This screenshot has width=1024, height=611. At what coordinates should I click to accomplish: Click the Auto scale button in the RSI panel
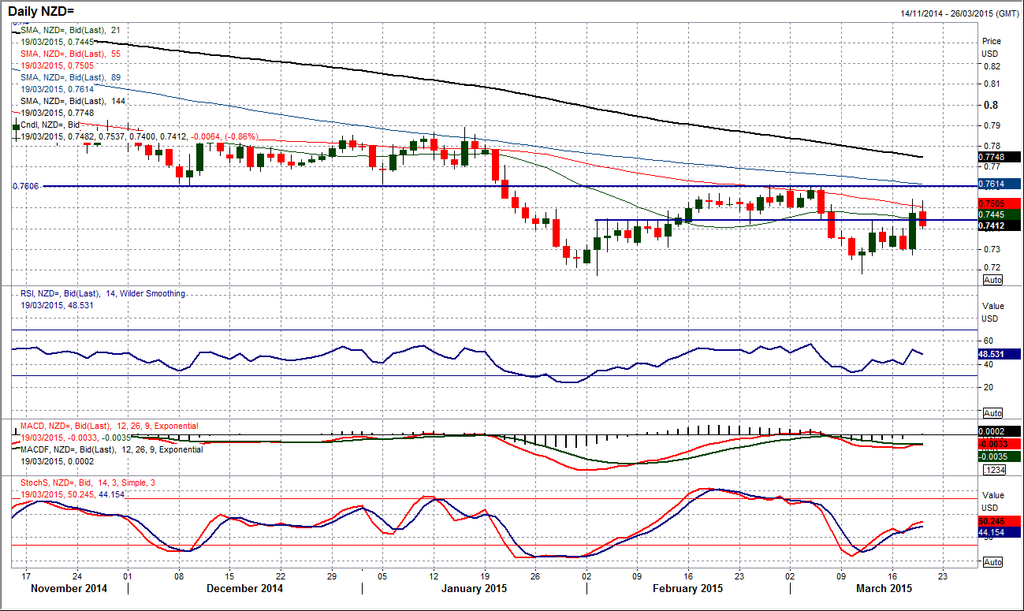pyautogui.click(x=993, y=413)
